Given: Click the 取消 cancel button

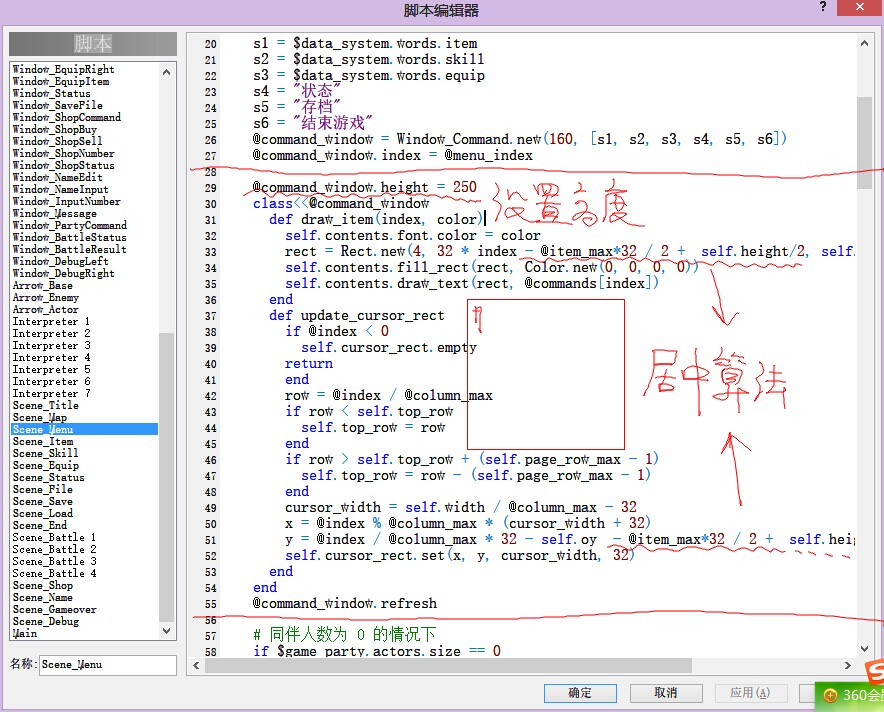Looking at the screenshot, I should pos(666,693).
